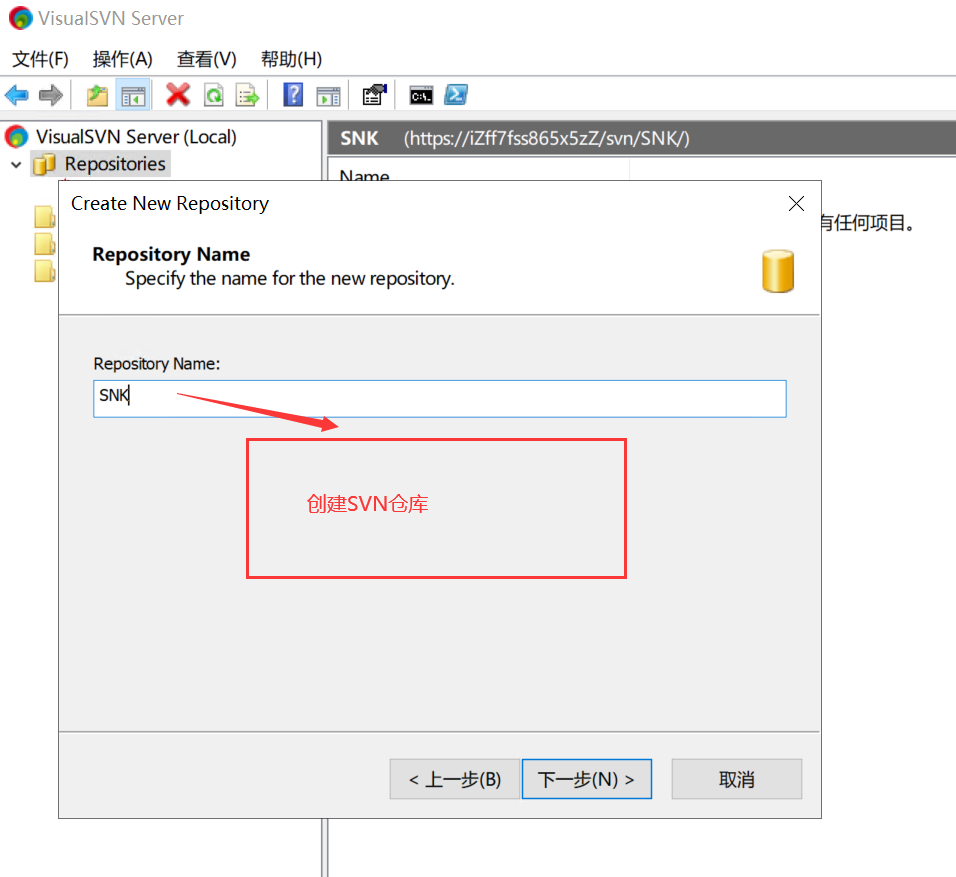
Task: Close the Create New Repository dialog
Action: pos(796,204)
